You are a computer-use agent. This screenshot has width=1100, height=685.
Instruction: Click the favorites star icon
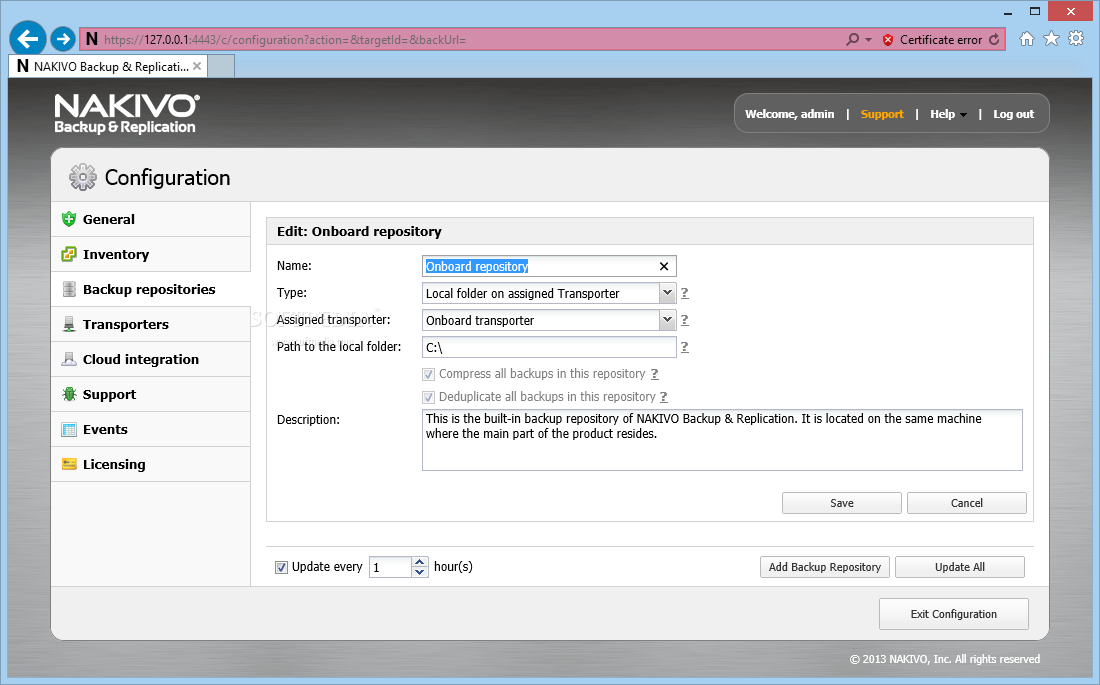[x=1051, y=39]
